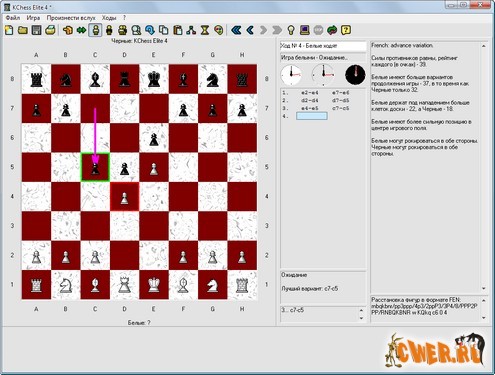
Task: Click the hourglass clock icon
Action: coord(205,30)
